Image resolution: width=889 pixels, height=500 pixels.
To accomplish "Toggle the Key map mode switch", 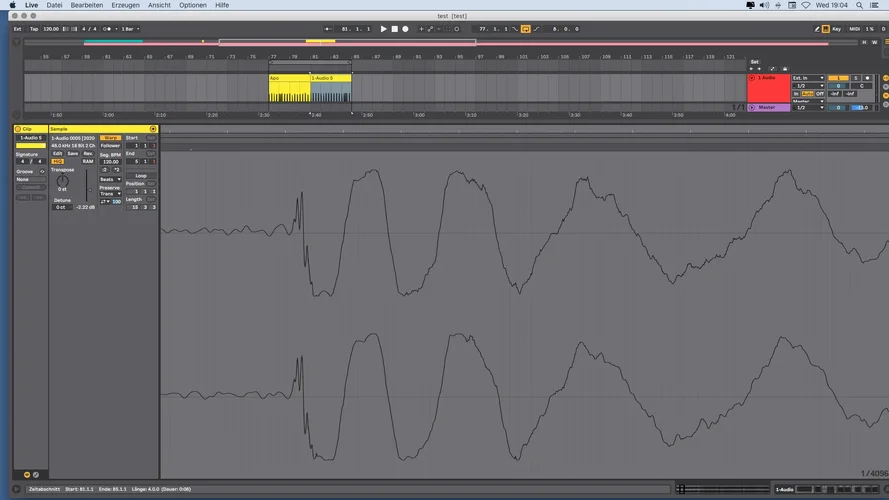I will tap(836, 29).
